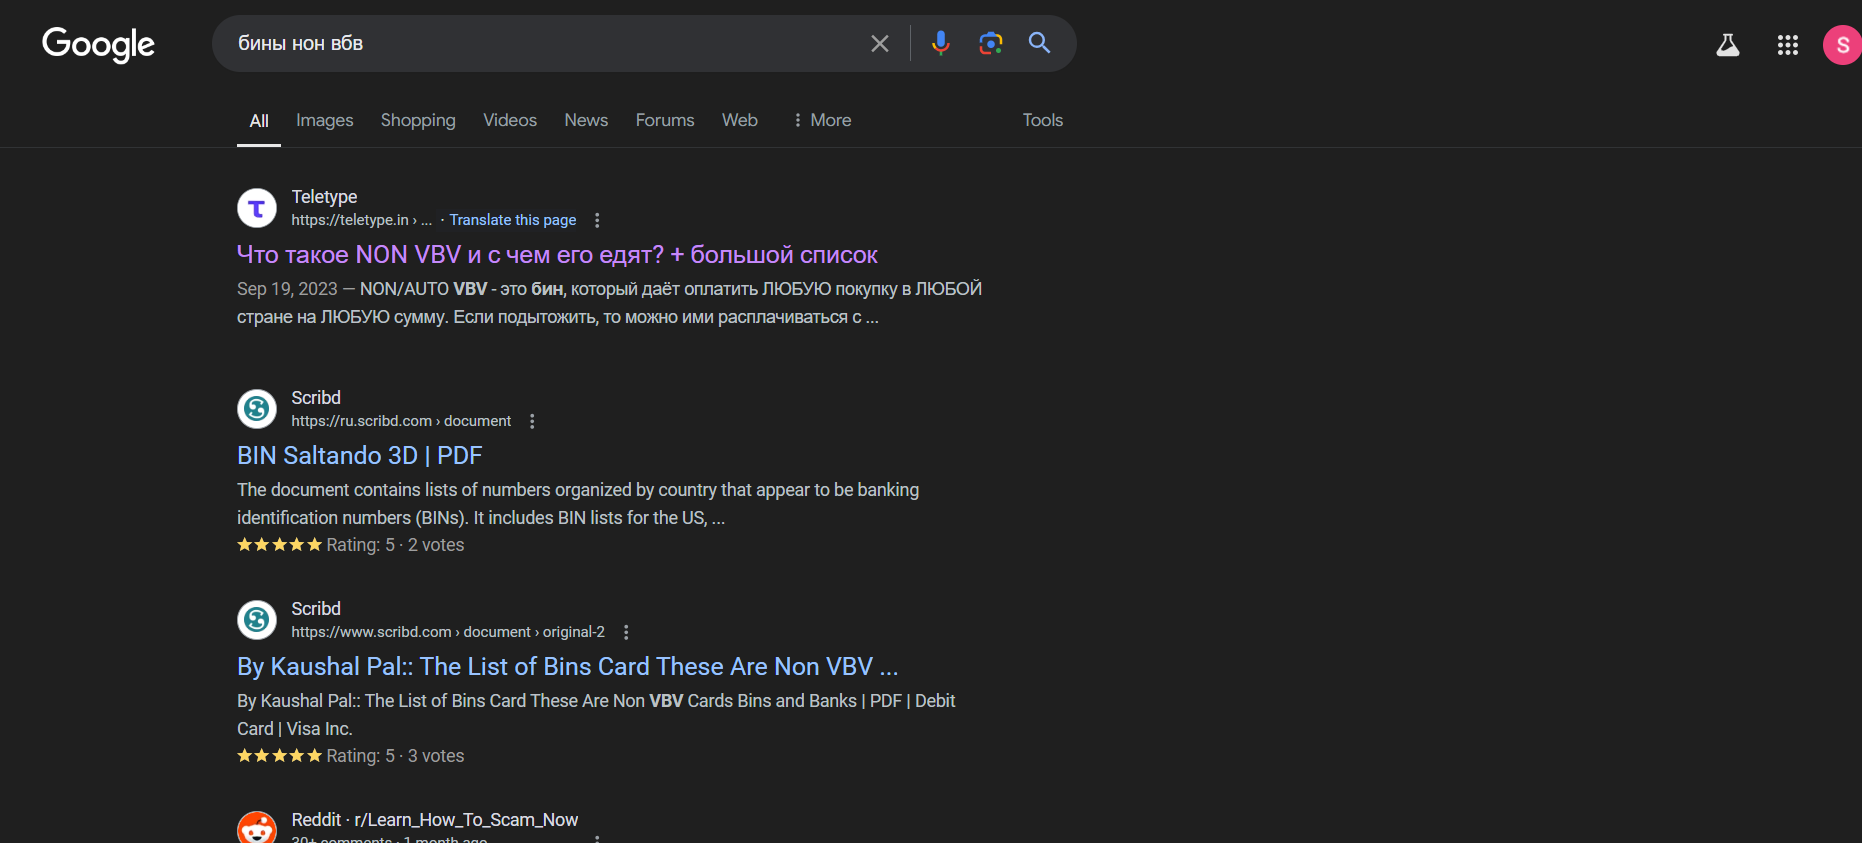Open the Tools options
The image size is (1862, 843).
[1042, 120]
